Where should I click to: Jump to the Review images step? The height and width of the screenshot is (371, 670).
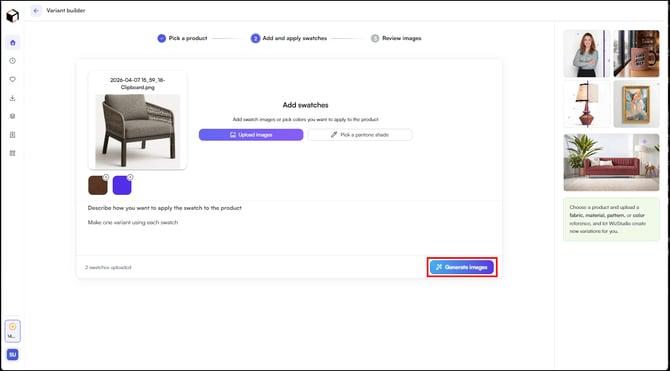click(x=396, y=38)
